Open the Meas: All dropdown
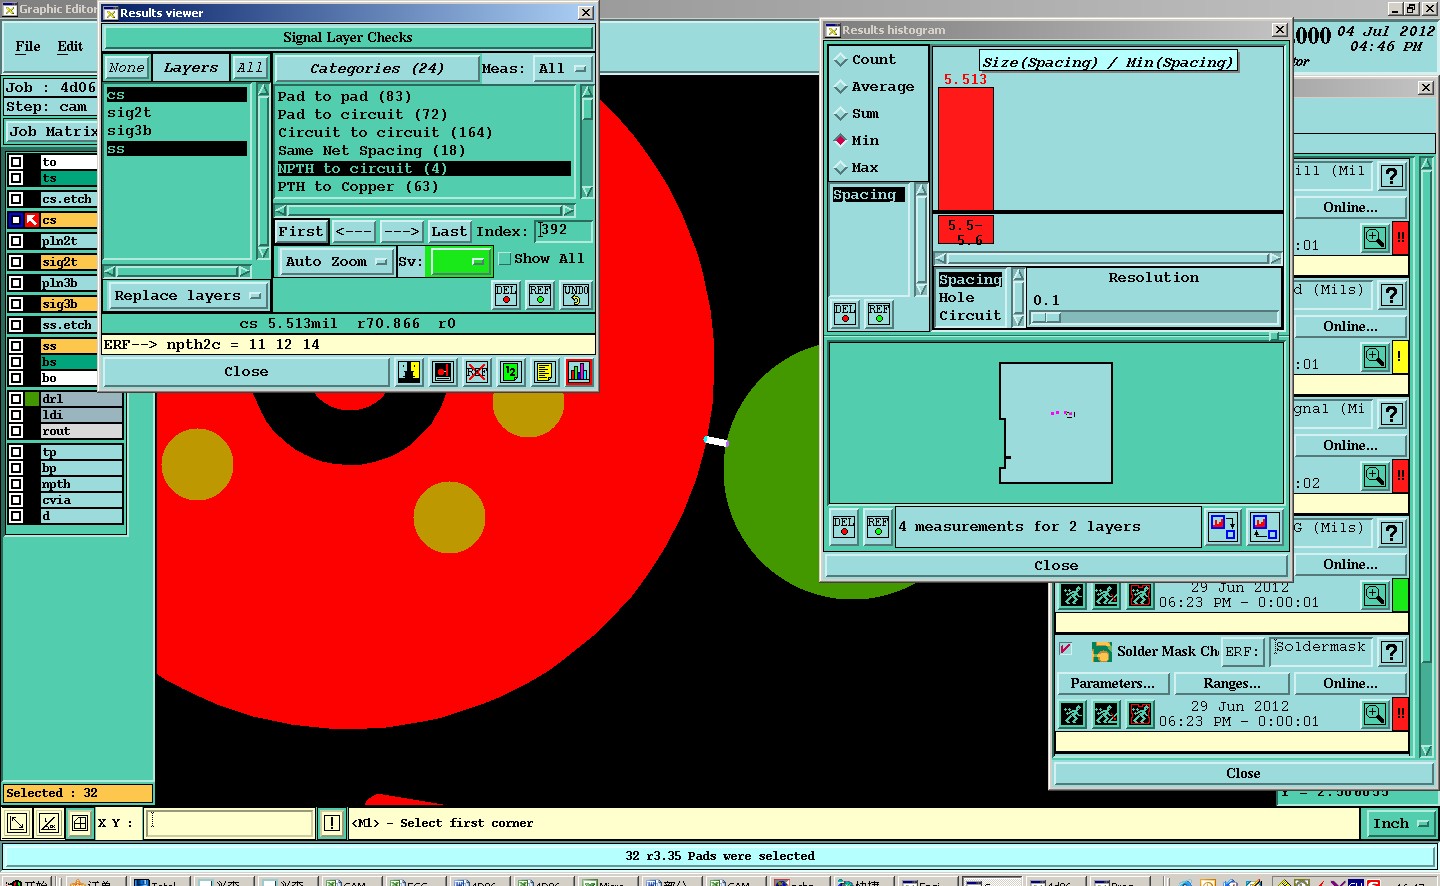This screenshot has height=886, width=1440. tap(563, 69)
